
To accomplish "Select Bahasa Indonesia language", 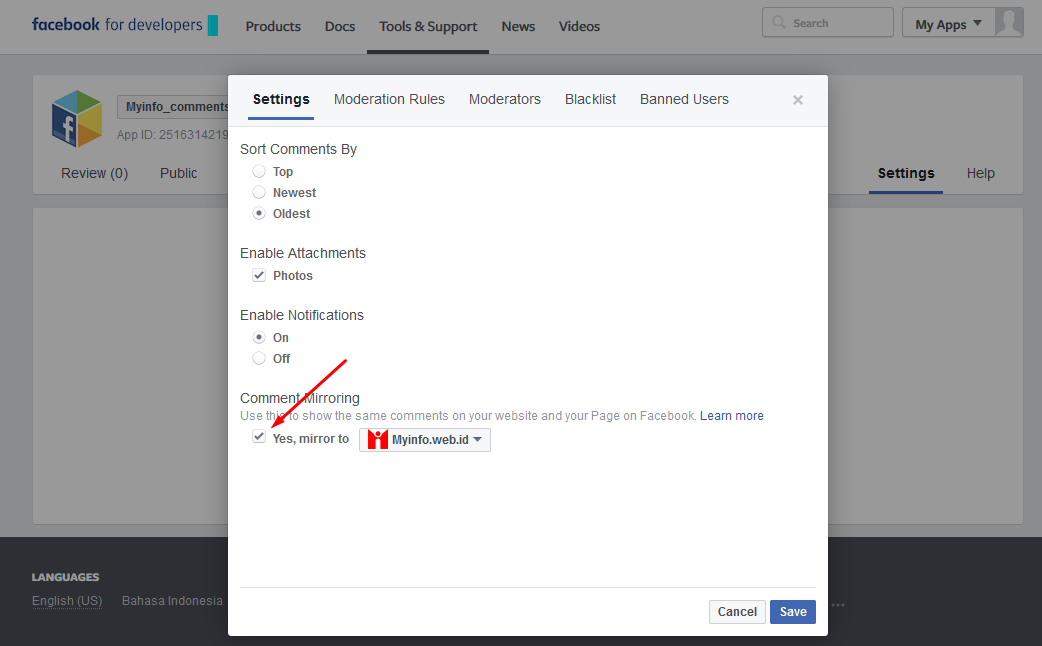I will coord(172,601).
